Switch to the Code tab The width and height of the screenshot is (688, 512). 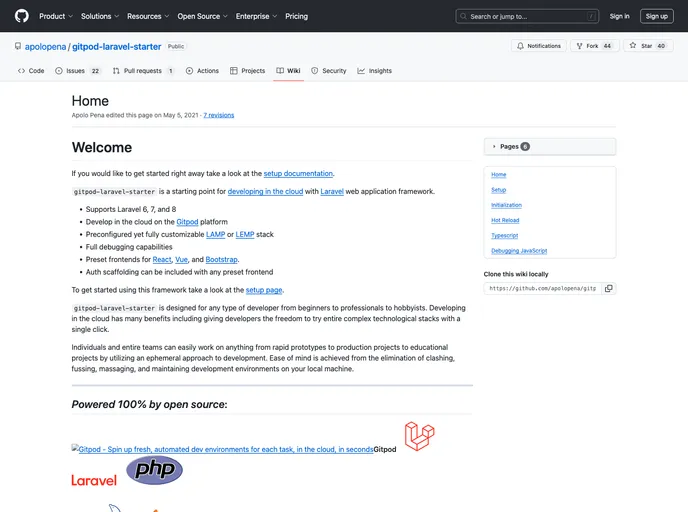click(31, 71)
